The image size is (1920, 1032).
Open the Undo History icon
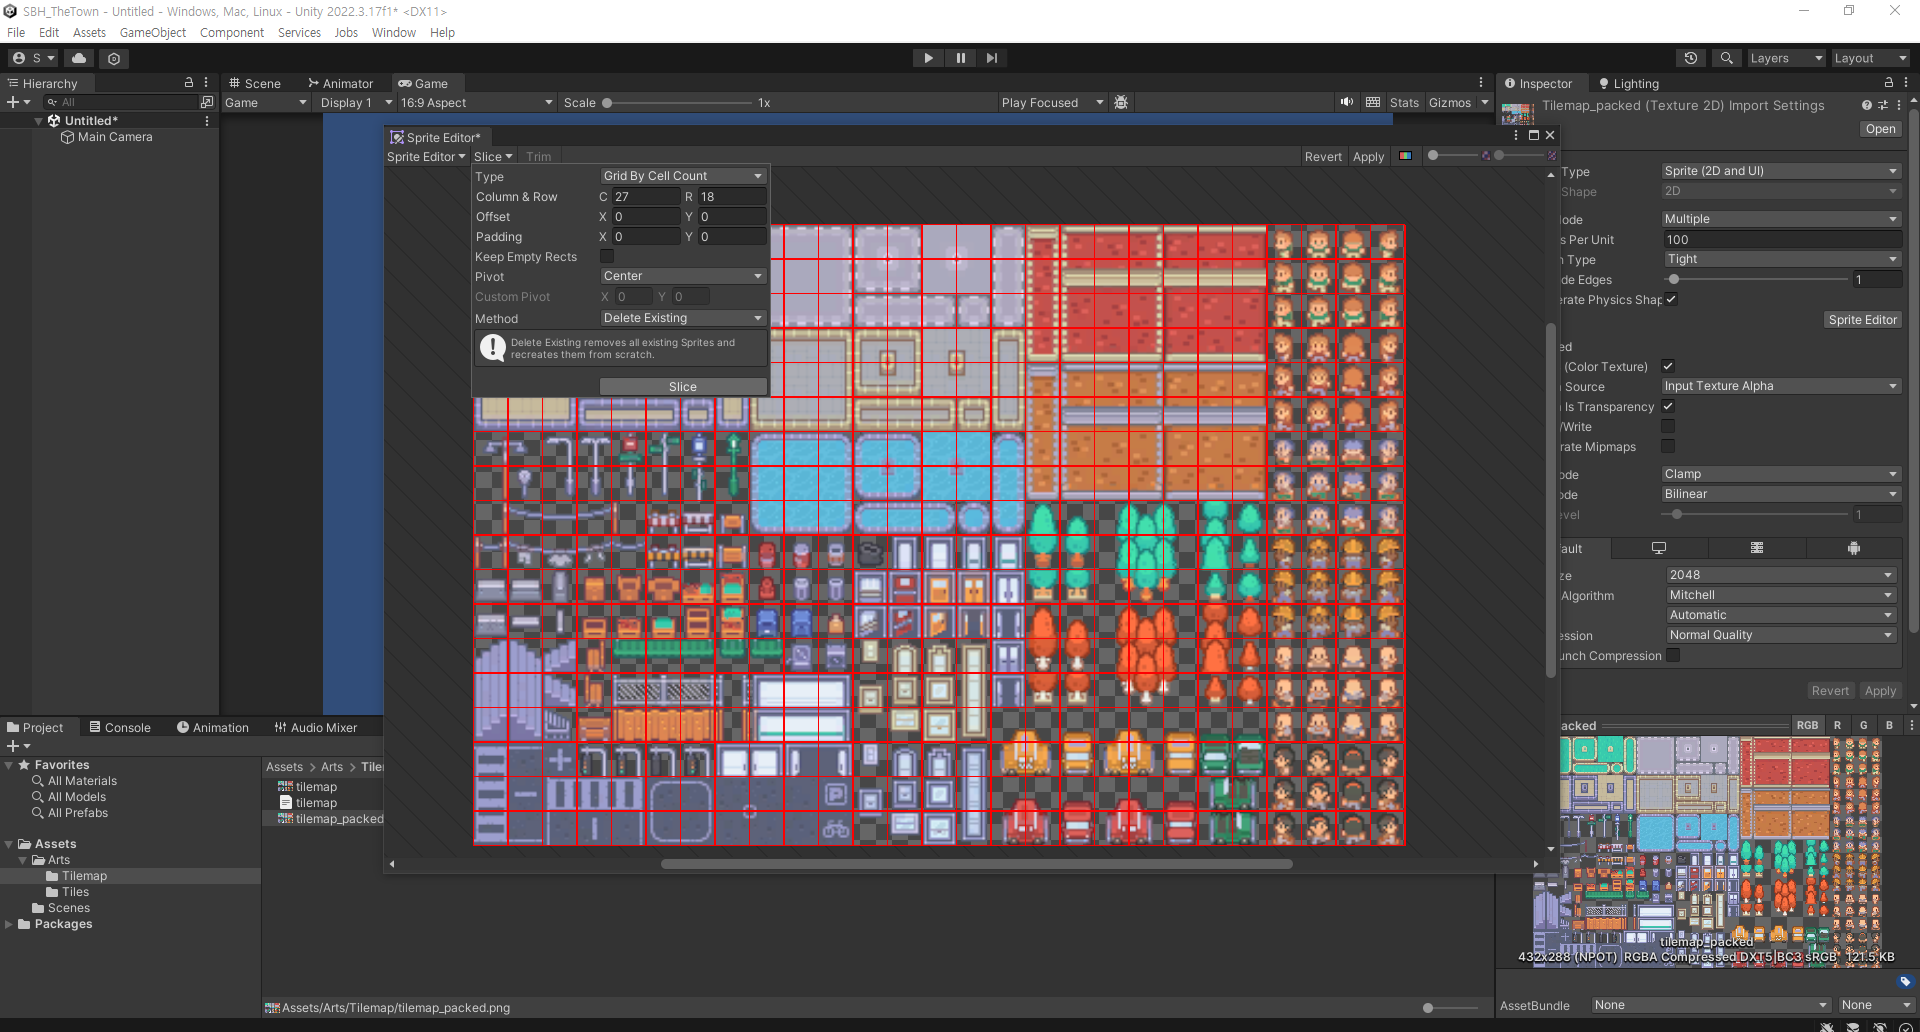pyautogui.click(x=1691, y=58)
